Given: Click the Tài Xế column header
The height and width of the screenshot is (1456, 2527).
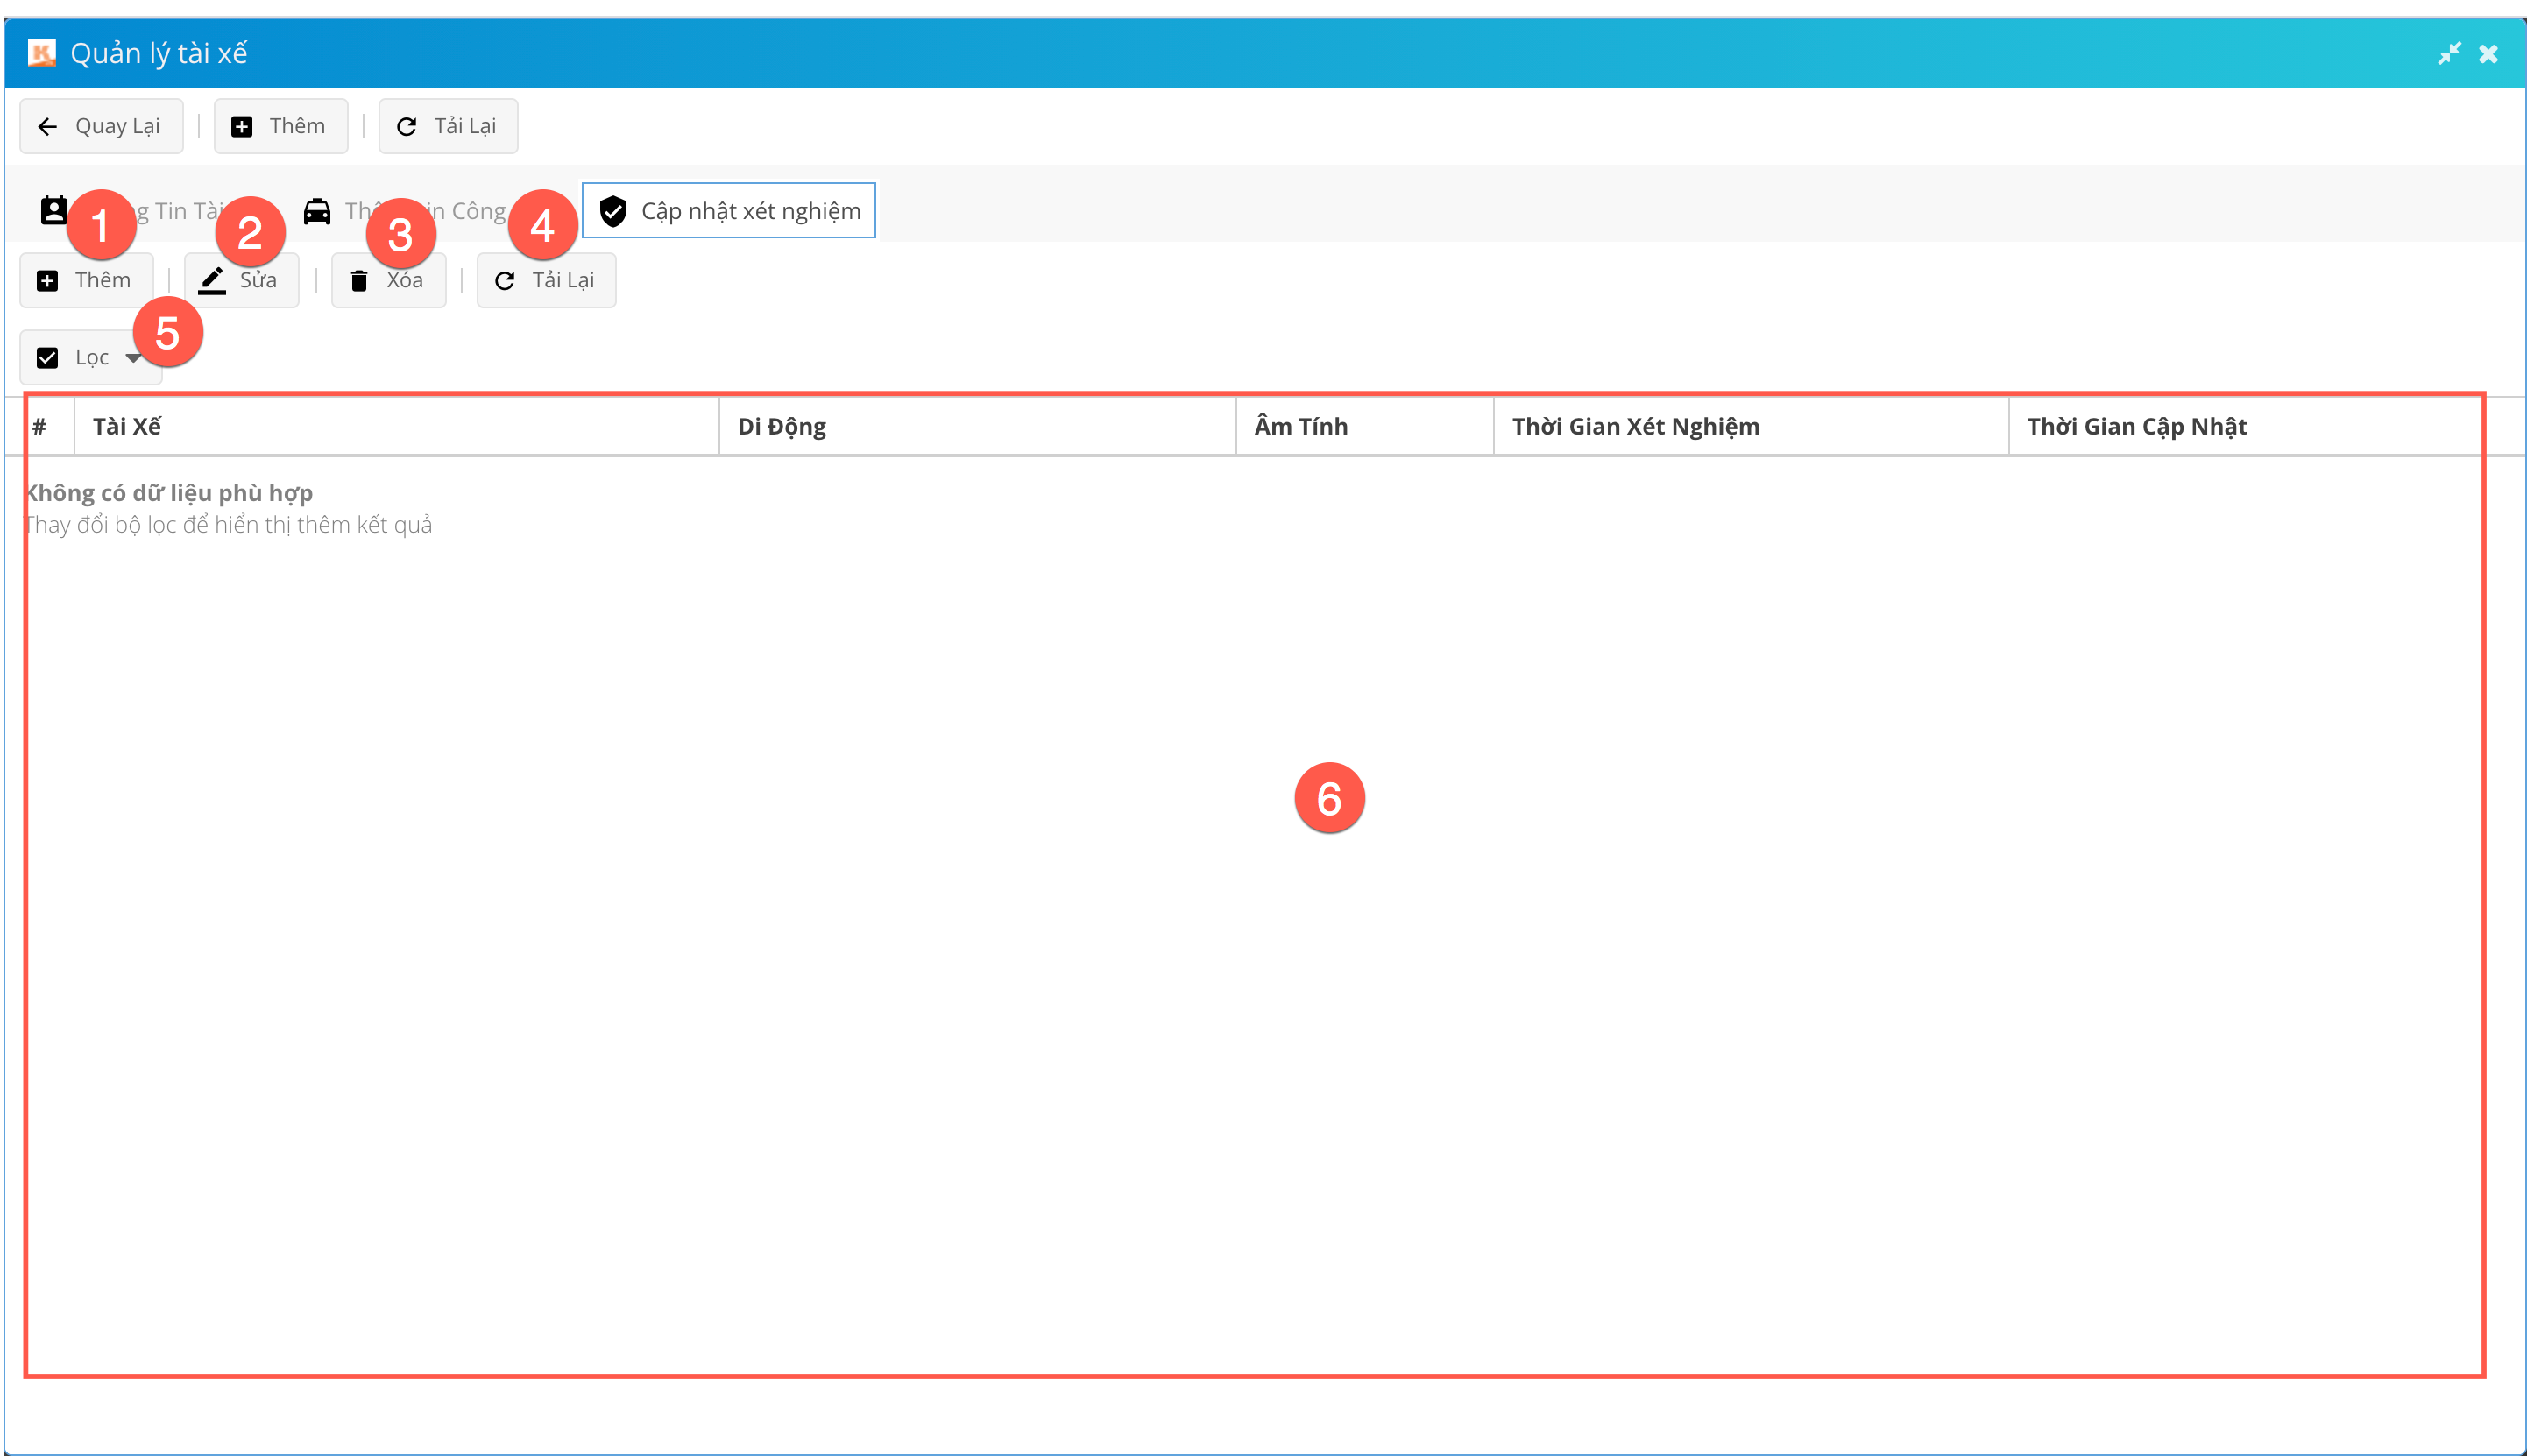Looking at the screenshot, I should (127, 426).
